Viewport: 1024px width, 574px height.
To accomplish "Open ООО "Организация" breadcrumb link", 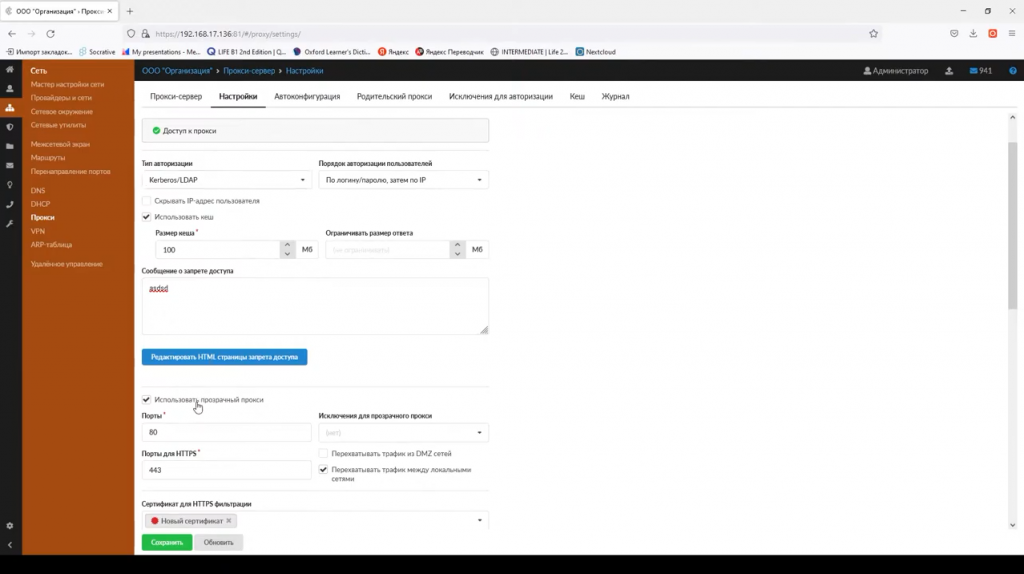I will (x=177, y=71).
